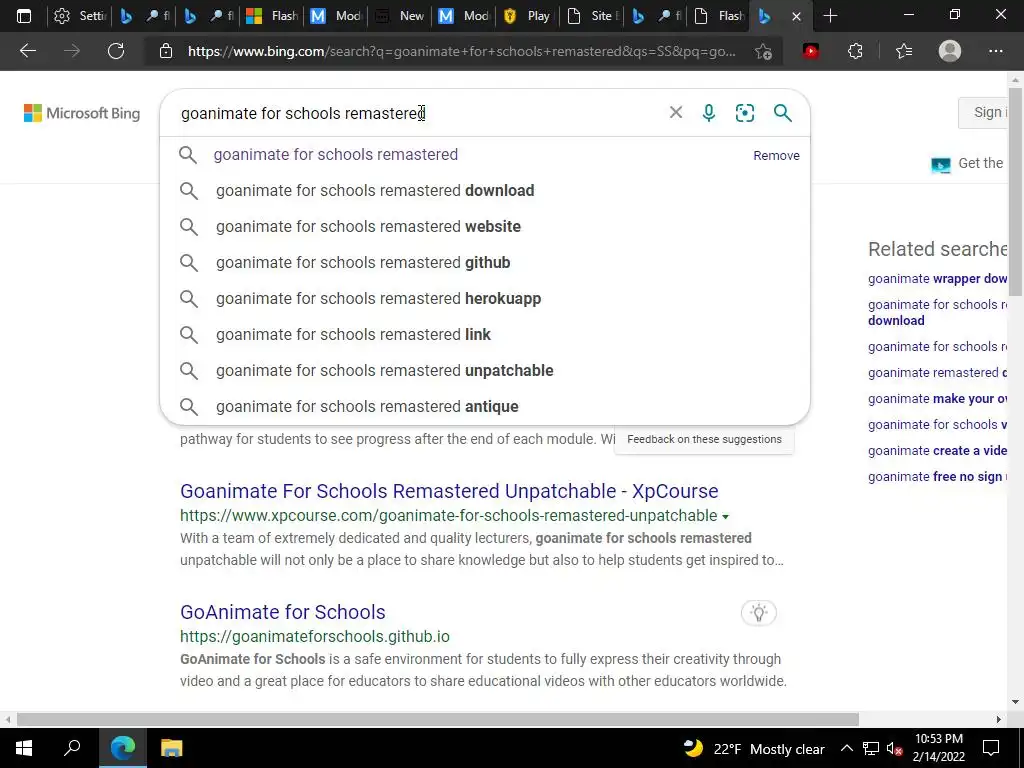Open the red YouTube extension icon
The height and width of the screenshot is (768, 1024).
pyautogui.click(x=811, y=51)
